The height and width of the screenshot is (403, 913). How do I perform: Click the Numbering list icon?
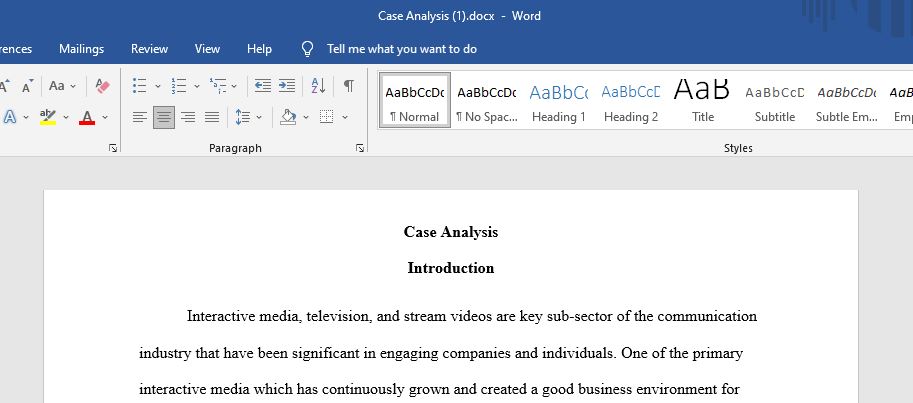179,86
